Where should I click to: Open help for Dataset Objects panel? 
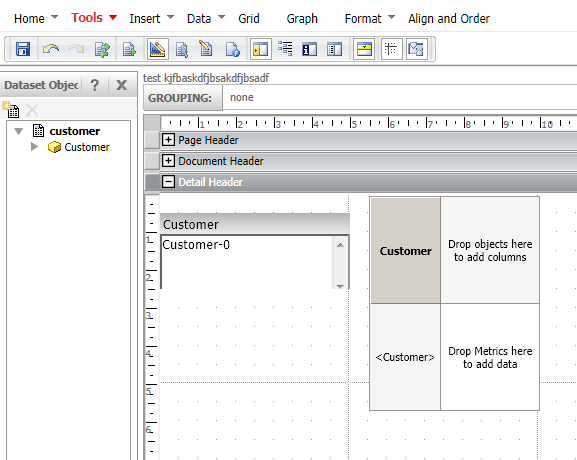click(x=95, y=85)
